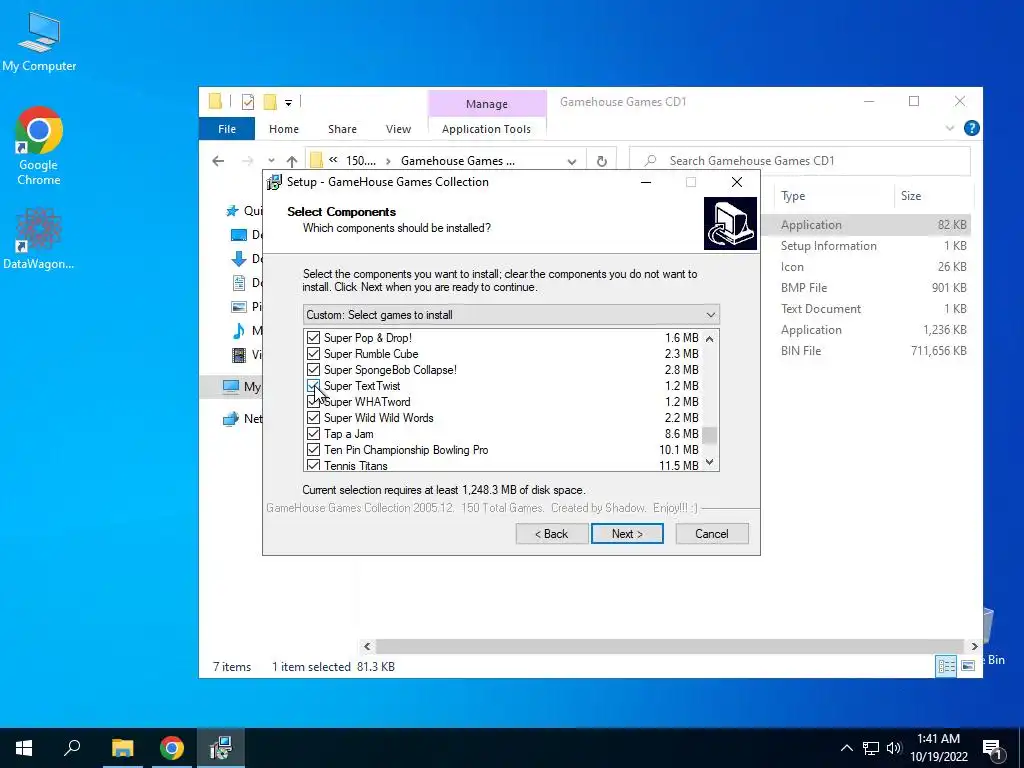This screenshot has height=768, width=1024.
Task: Open network status tray icon
Action: tap(871, 748)
